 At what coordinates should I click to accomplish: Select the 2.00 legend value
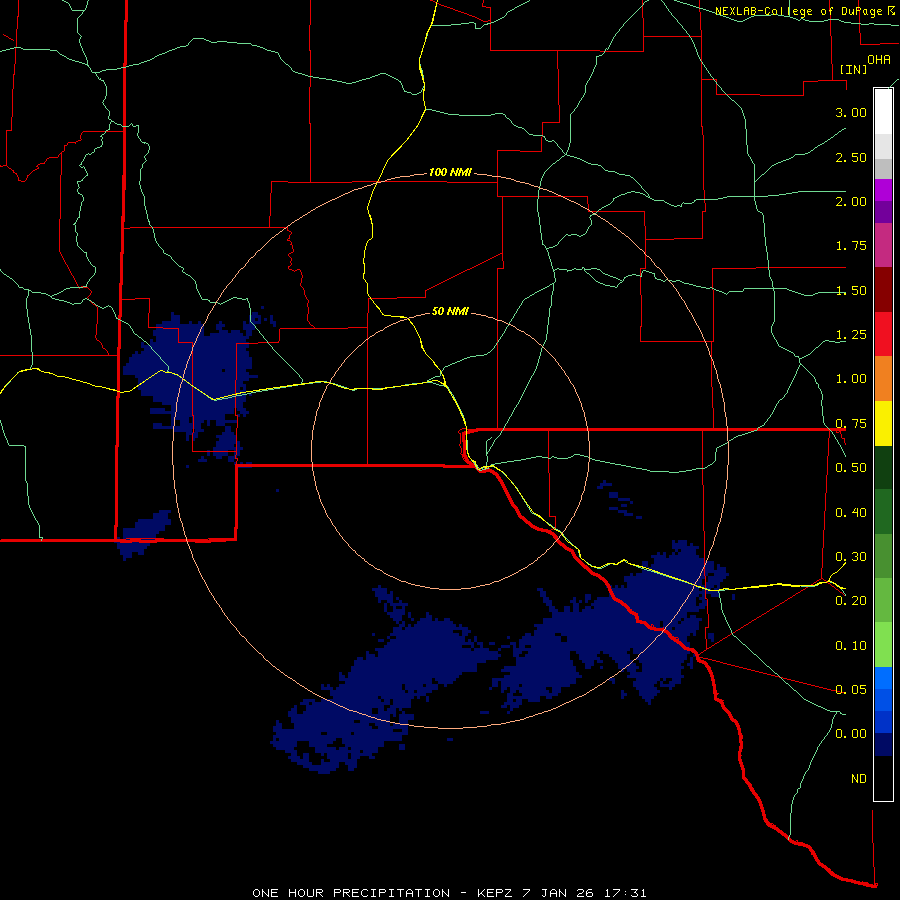(851, 201)
